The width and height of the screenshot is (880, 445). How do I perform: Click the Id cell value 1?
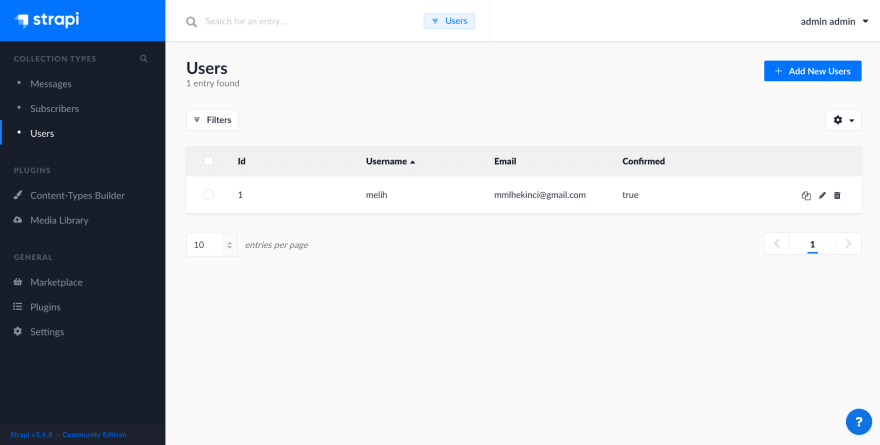point(240,195)
